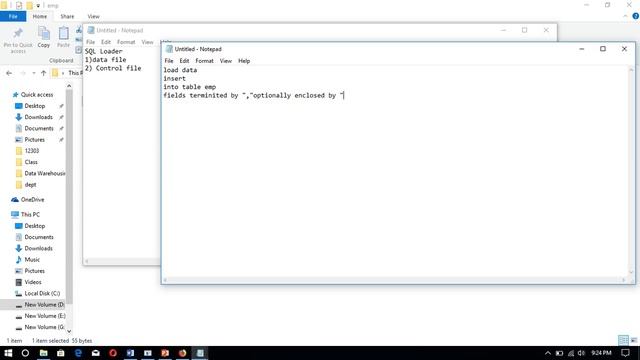Switch to details view icon in status bar
The height and width of the screenshot is (360, 640).
click(x=623, y=340)
